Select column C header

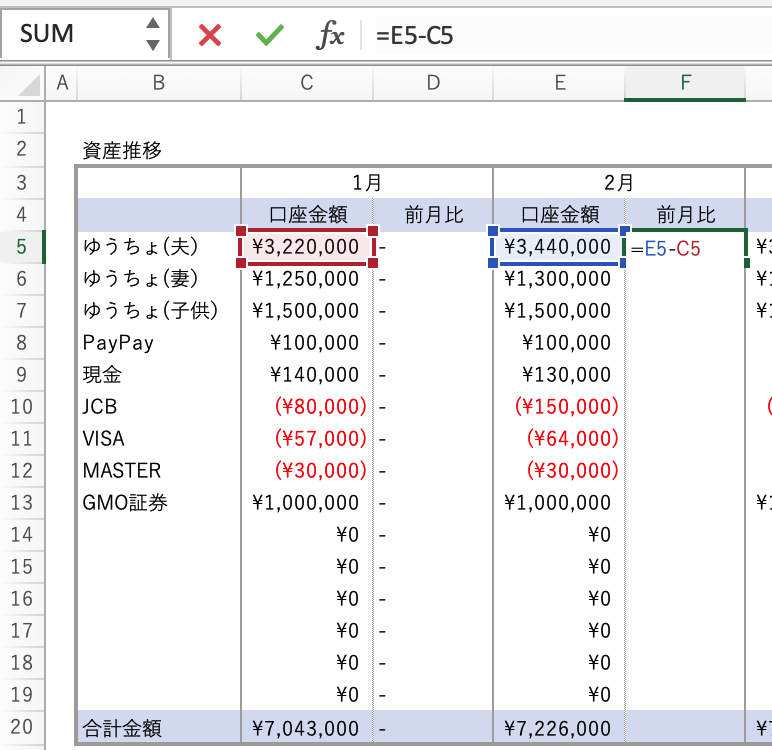[x=307, y=84]
